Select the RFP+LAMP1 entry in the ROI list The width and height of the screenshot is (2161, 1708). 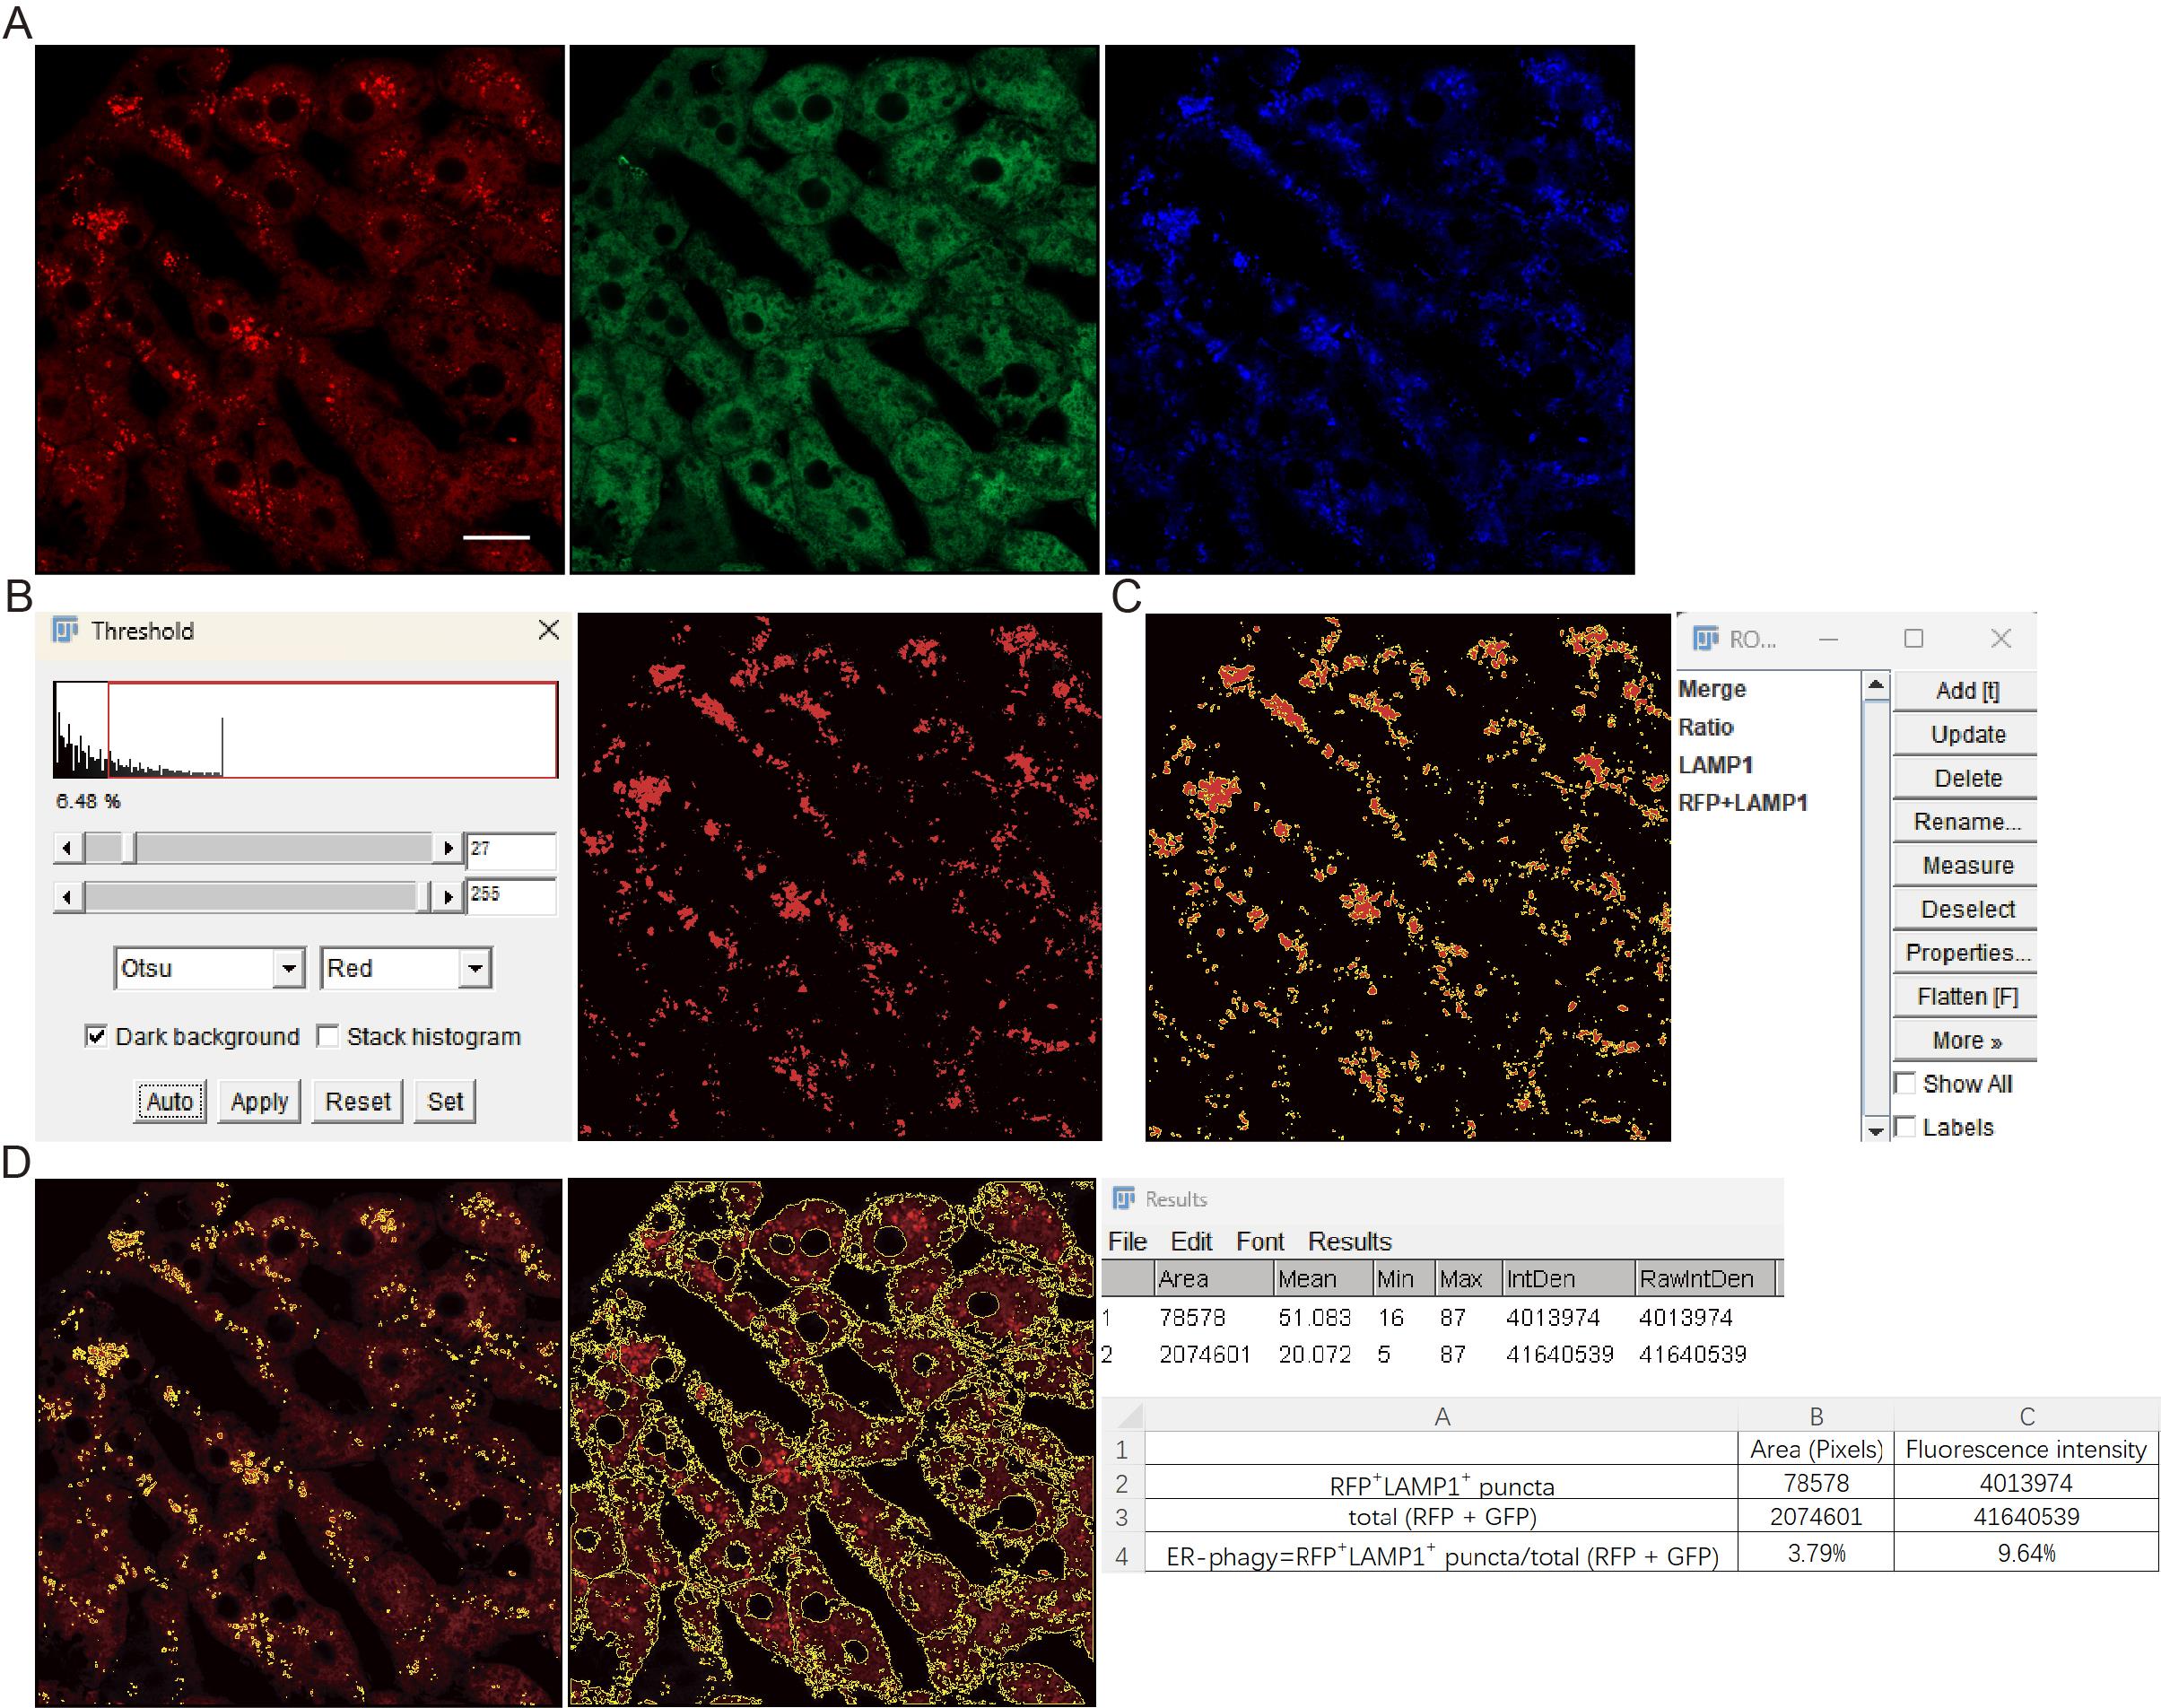(1742, 803)
